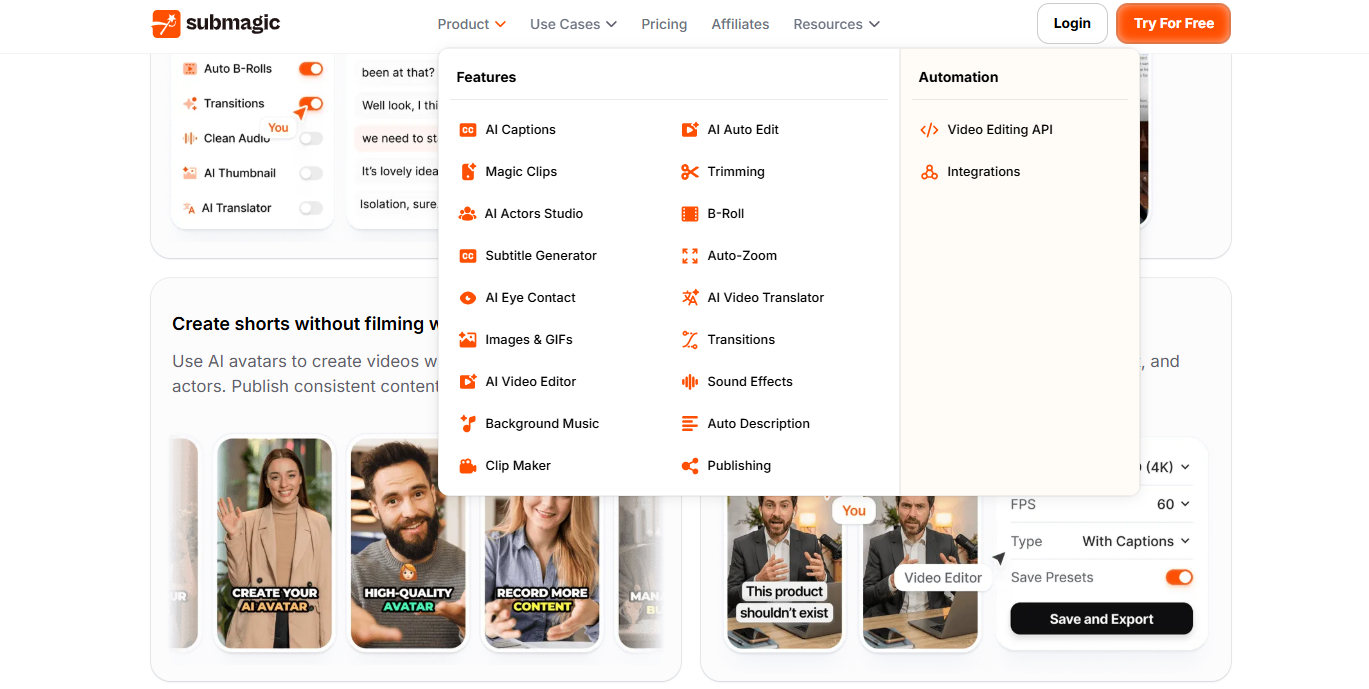Select the Create Your AI Avatar thumbnail
Viewport: 1369px width, 689px height.
pos(275,544)
